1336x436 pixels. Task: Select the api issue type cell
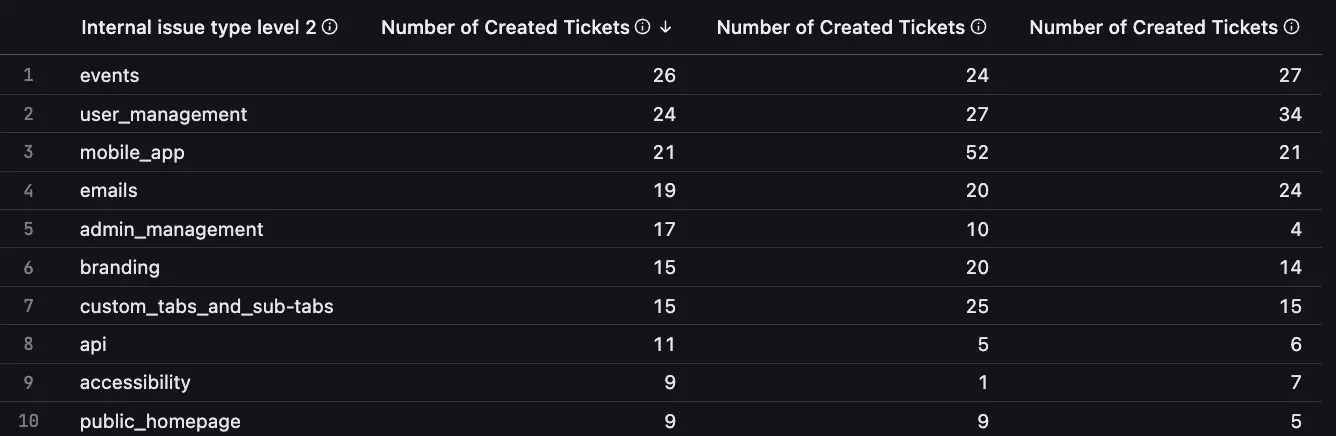pos(93,344)
